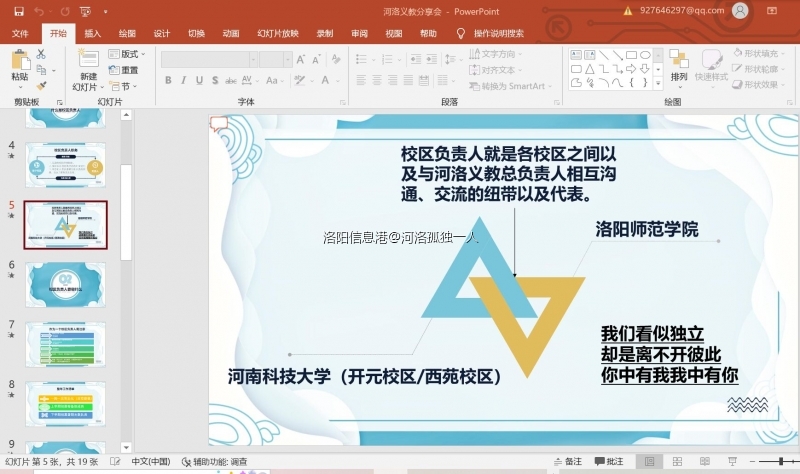Switch to Reading view icon

(x=705, y=461)
